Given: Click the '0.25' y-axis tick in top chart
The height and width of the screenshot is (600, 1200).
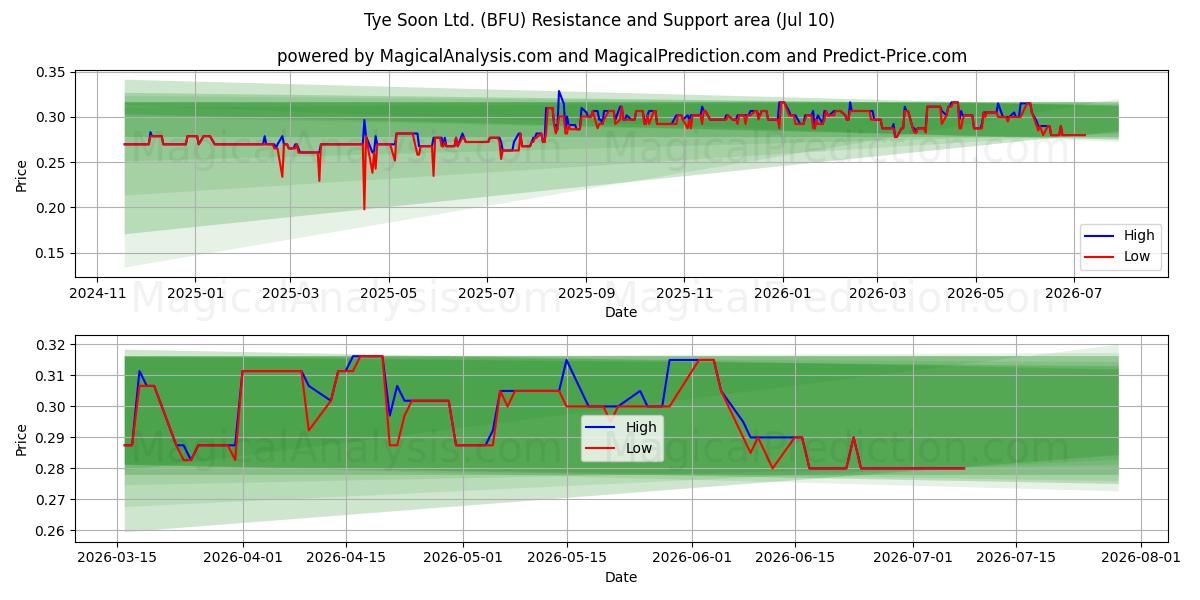Looking at the screenshot, I should coord(51,163).
